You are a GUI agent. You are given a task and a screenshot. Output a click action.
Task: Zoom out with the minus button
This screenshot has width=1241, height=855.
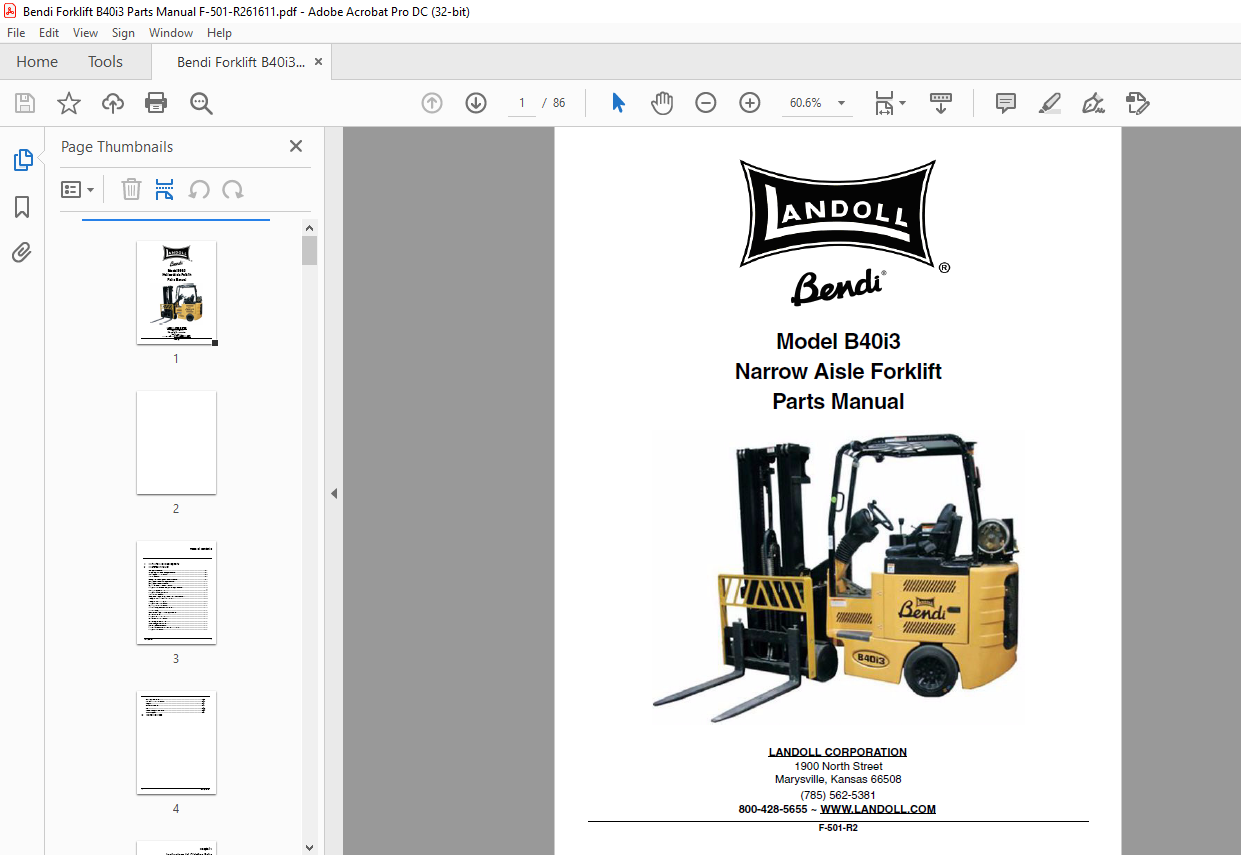click(x=706, y=103)
